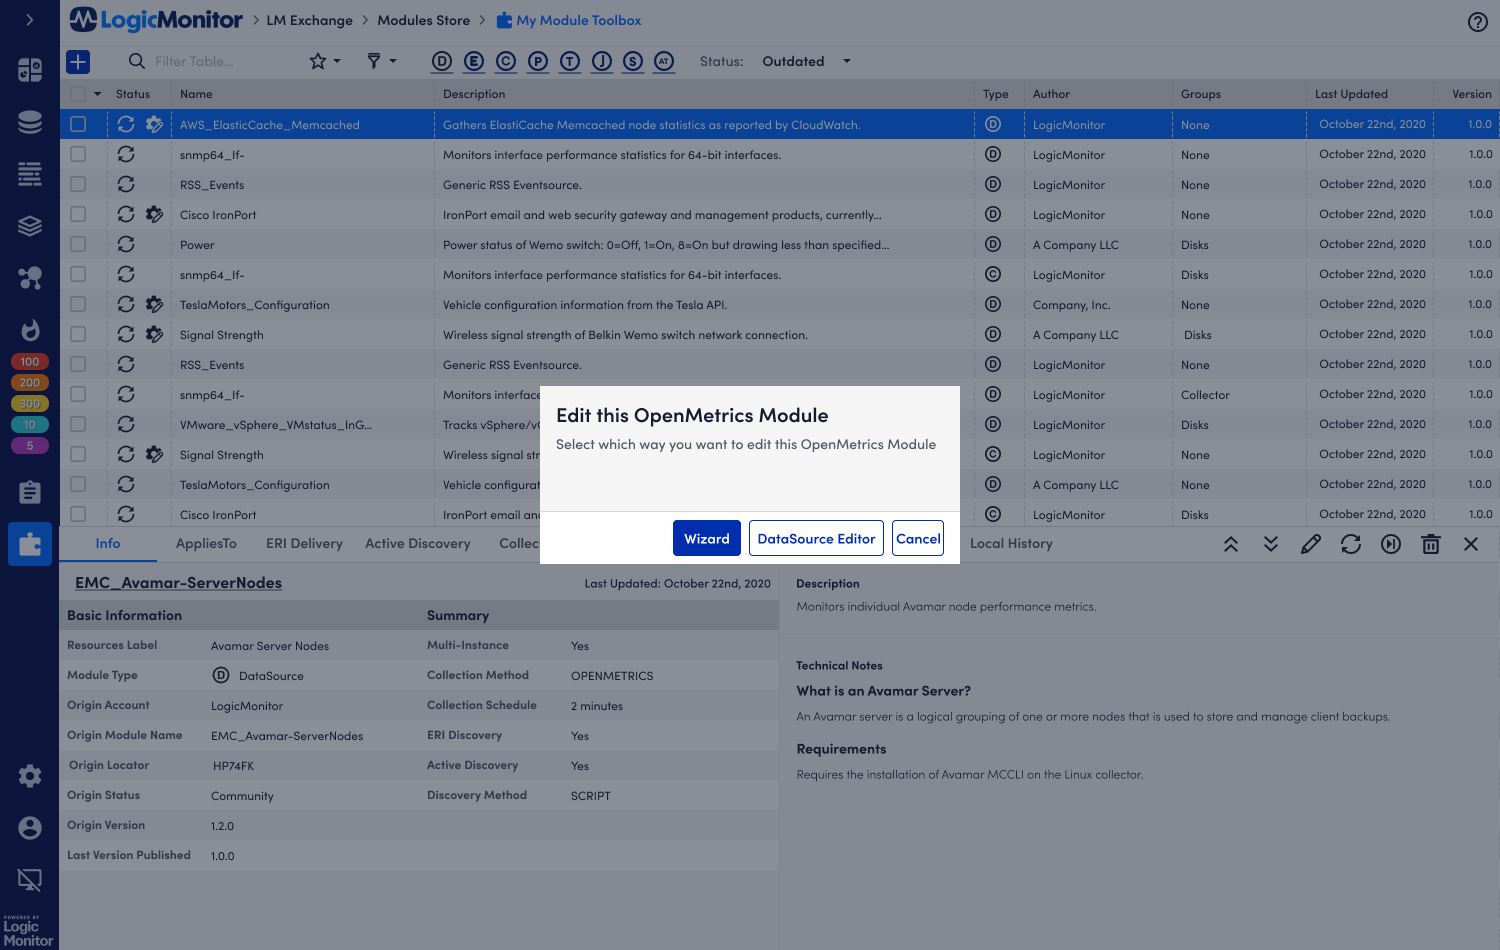Viewport: 1500px width, 950px height.
Task: Check the snmp64_If- Collector group row checkbox
Action: coord(78,394)
